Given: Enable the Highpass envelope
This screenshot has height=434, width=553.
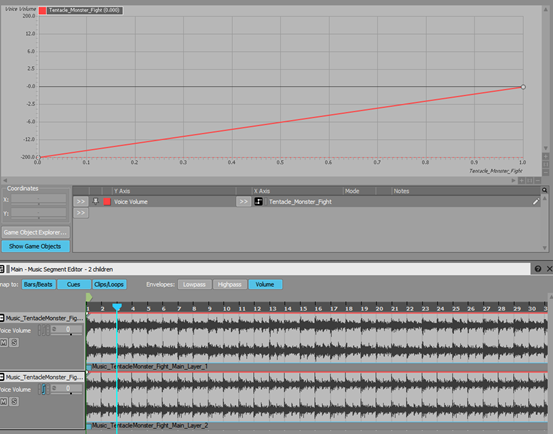Looking at the screenshot, I should [230, 284].
